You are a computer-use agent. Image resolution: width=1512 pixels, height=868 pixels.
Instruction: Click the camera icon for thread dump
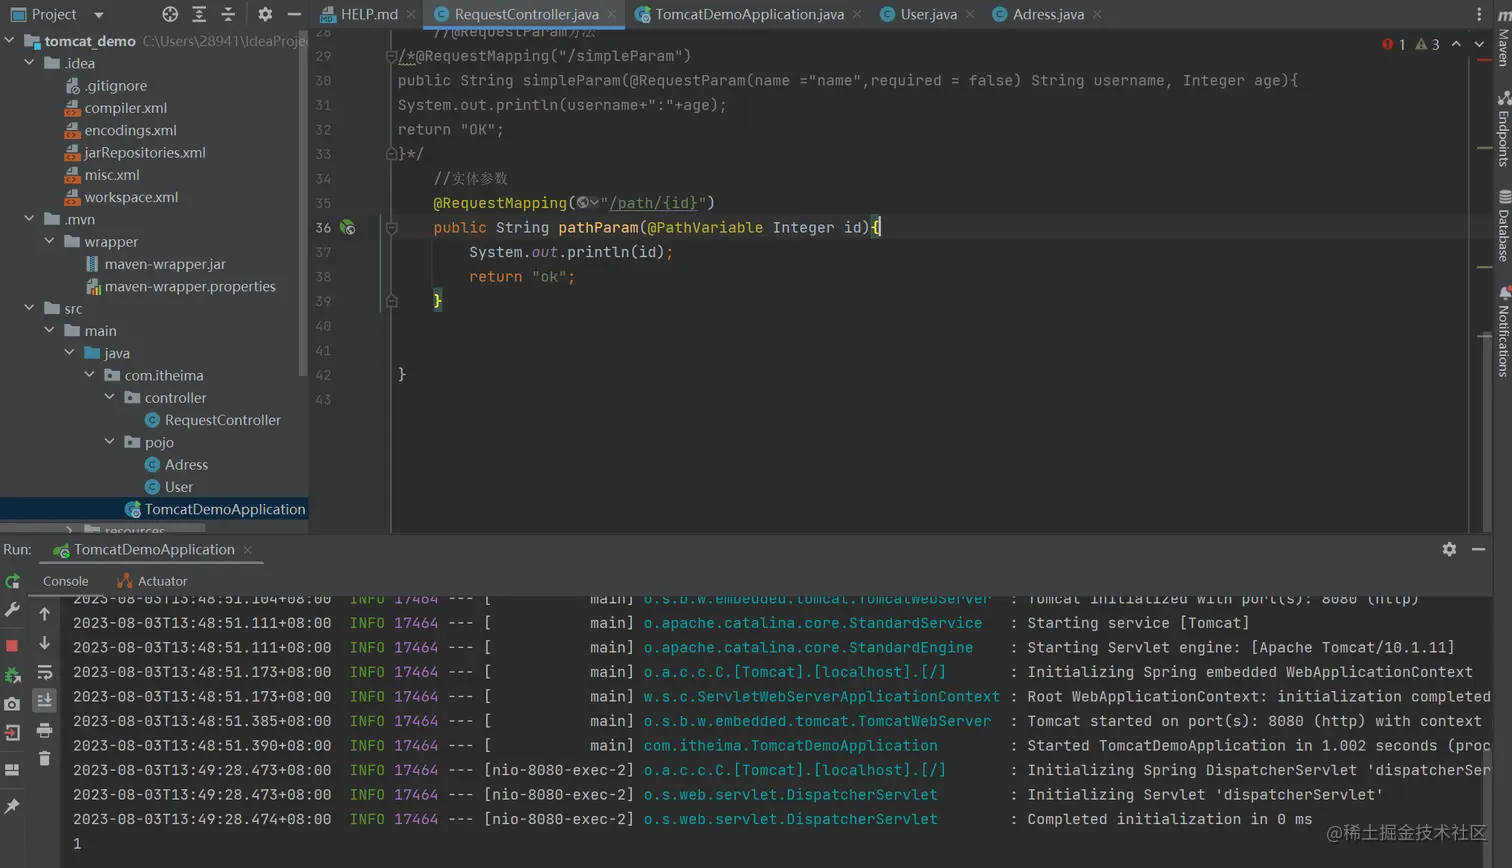coord(12,704)
